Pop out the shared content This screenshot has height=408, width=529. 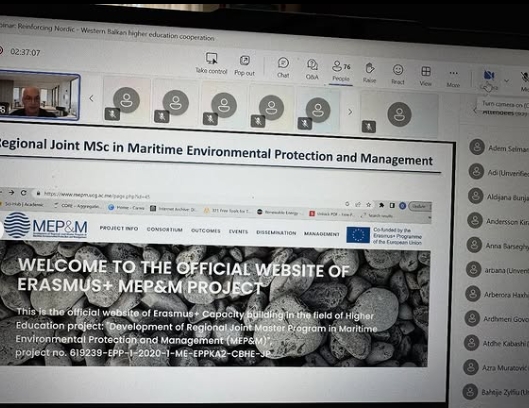245,65
